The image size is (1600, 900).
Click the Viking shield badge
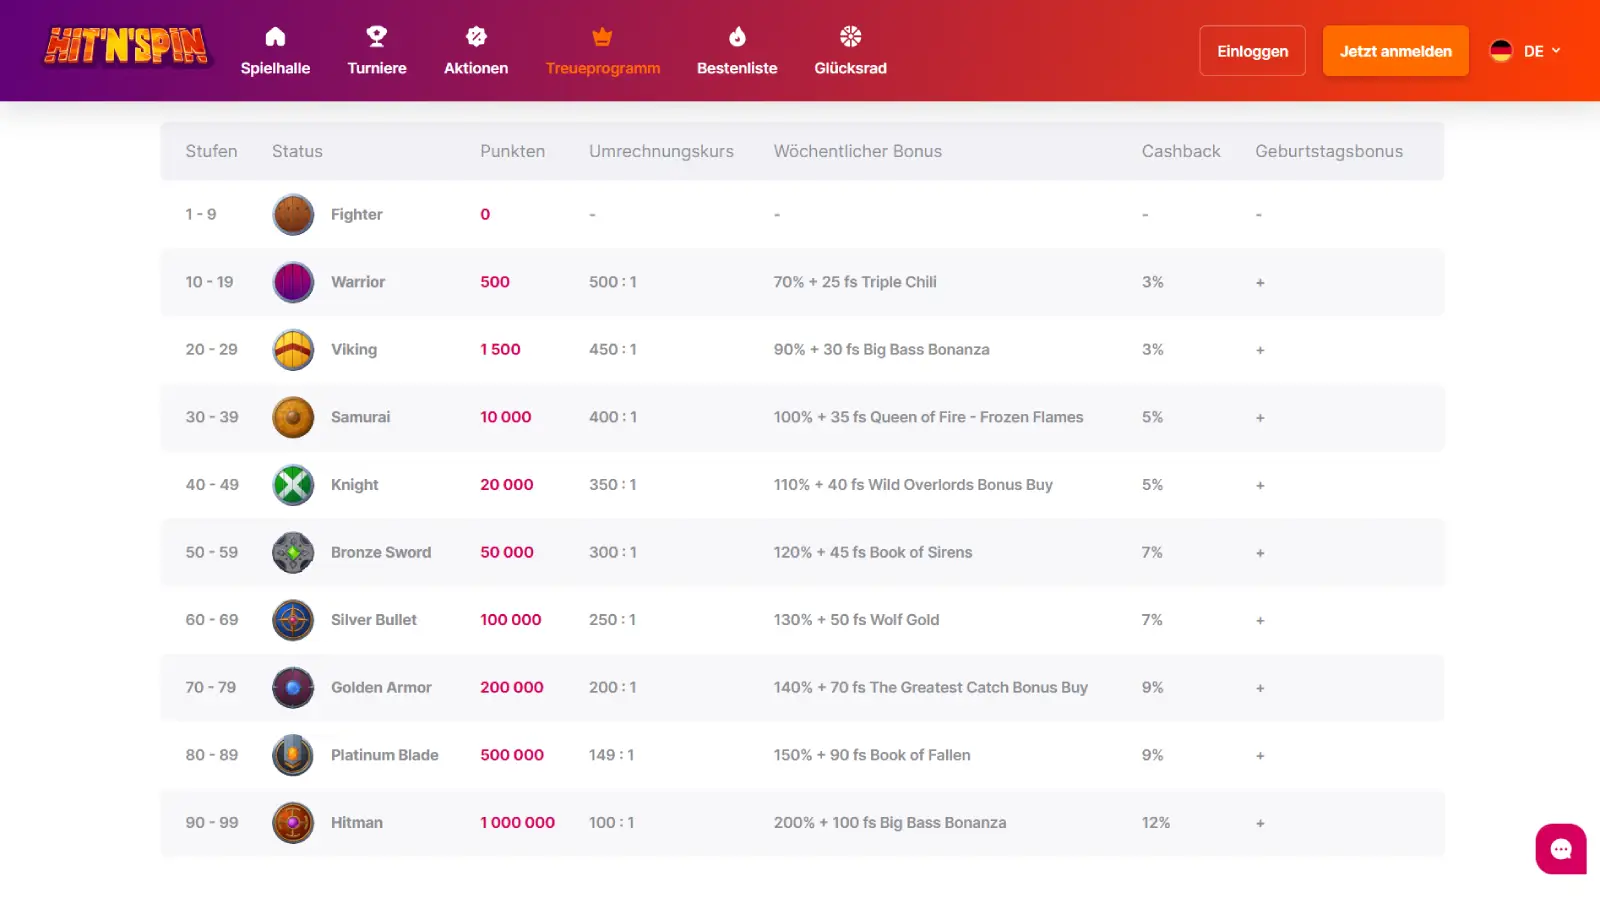point(293,350)
